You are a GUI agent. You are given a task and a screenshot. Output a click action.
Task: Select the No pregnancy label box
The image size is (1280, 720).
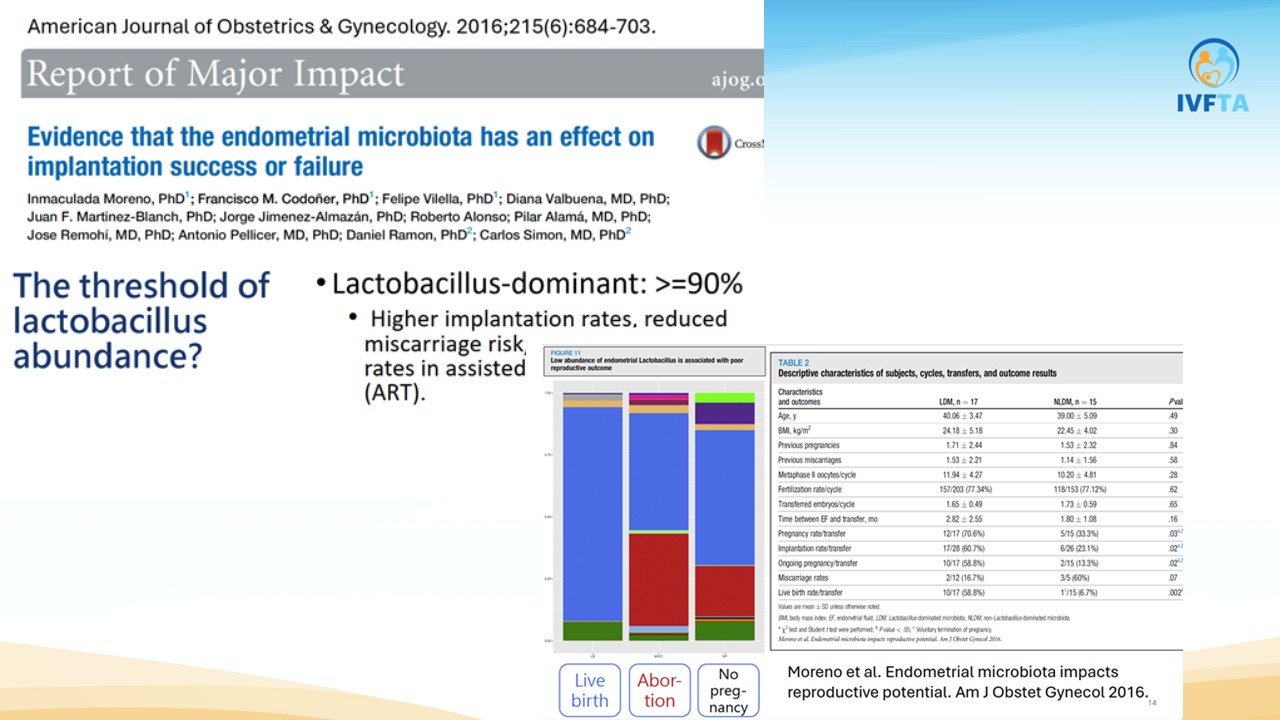728,690
